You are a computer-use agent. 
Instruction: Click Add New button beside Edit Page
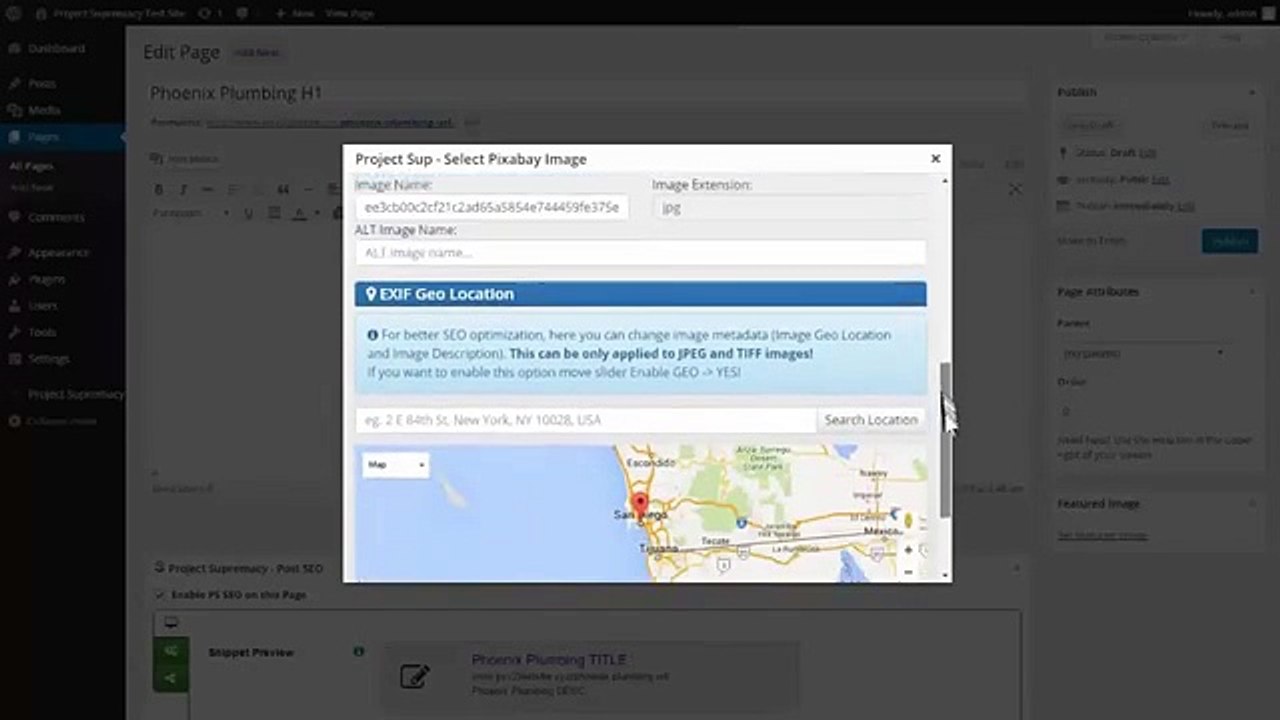257,52
